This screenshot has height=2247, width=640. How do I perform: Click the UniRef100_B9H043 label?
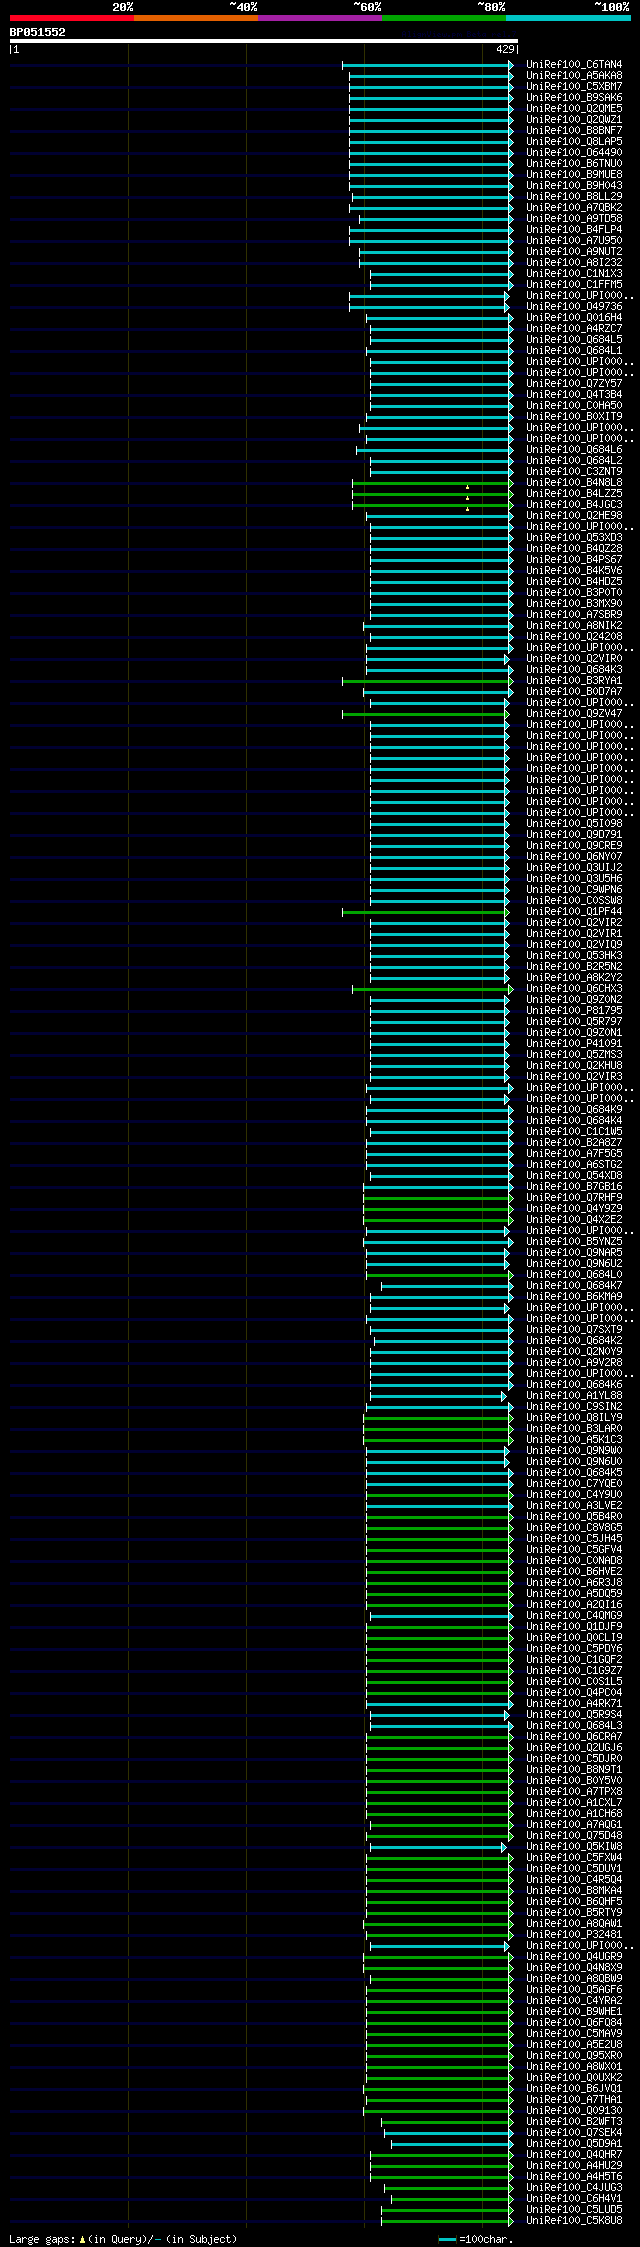pos(574,186)
